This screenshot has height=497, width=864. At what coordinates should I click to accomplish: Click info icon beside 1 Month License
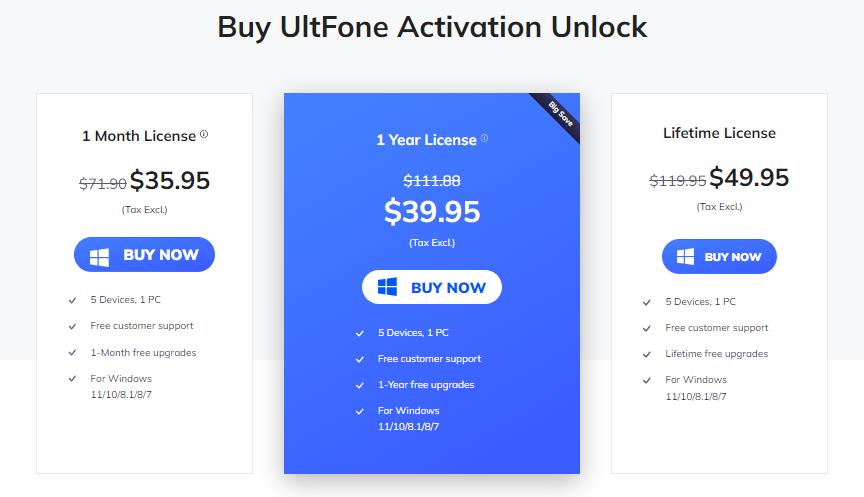click(204, 134)
